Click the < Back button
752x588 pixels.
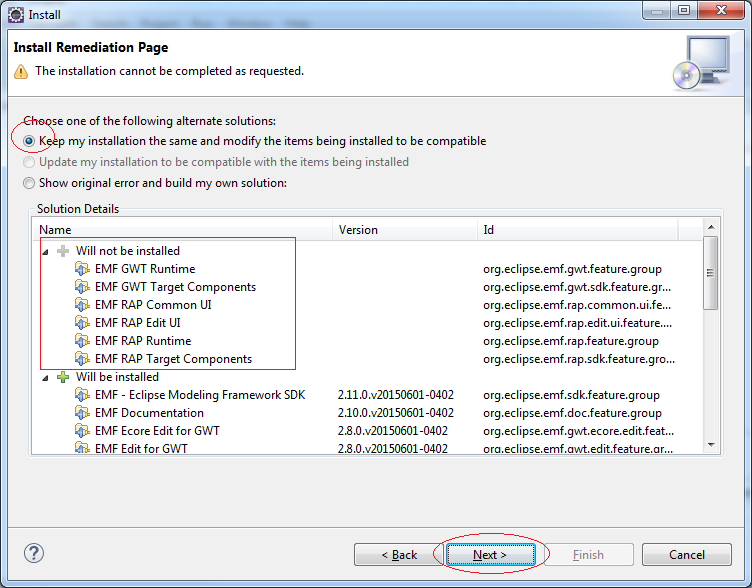click(399, 554)
